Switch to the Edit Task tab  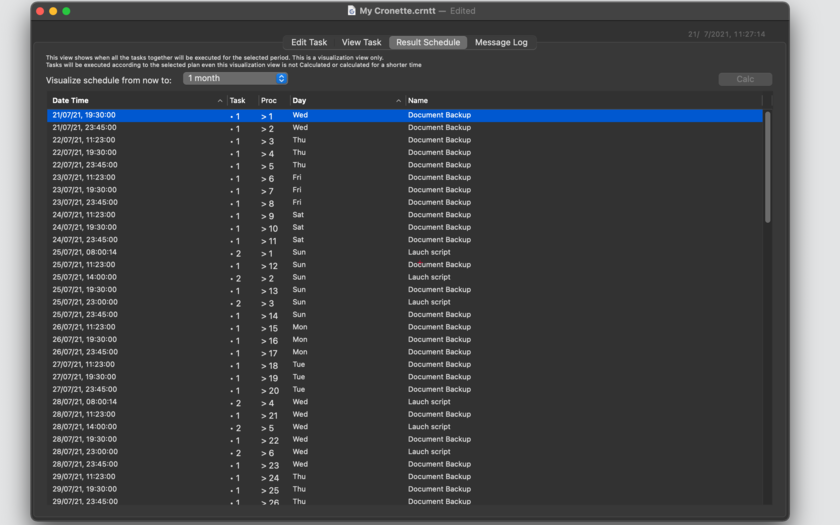[309, 42]
